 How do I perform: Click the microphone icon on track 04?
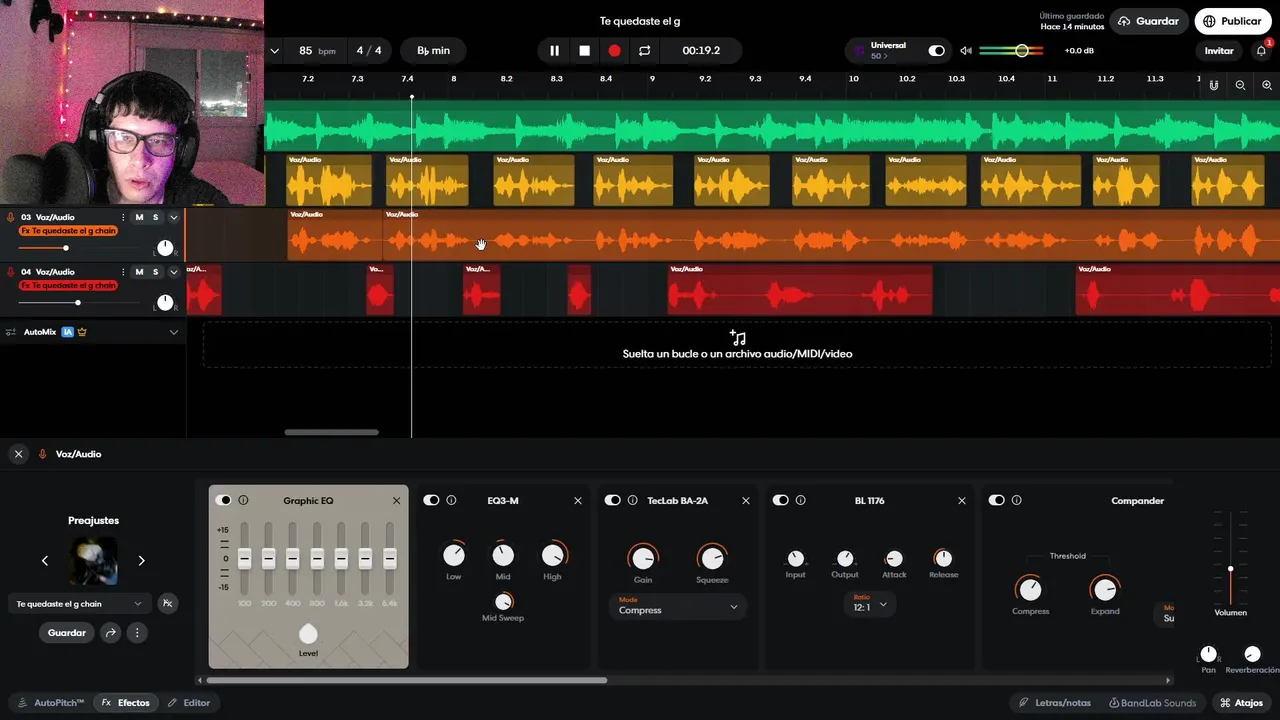tap(11, 272)
